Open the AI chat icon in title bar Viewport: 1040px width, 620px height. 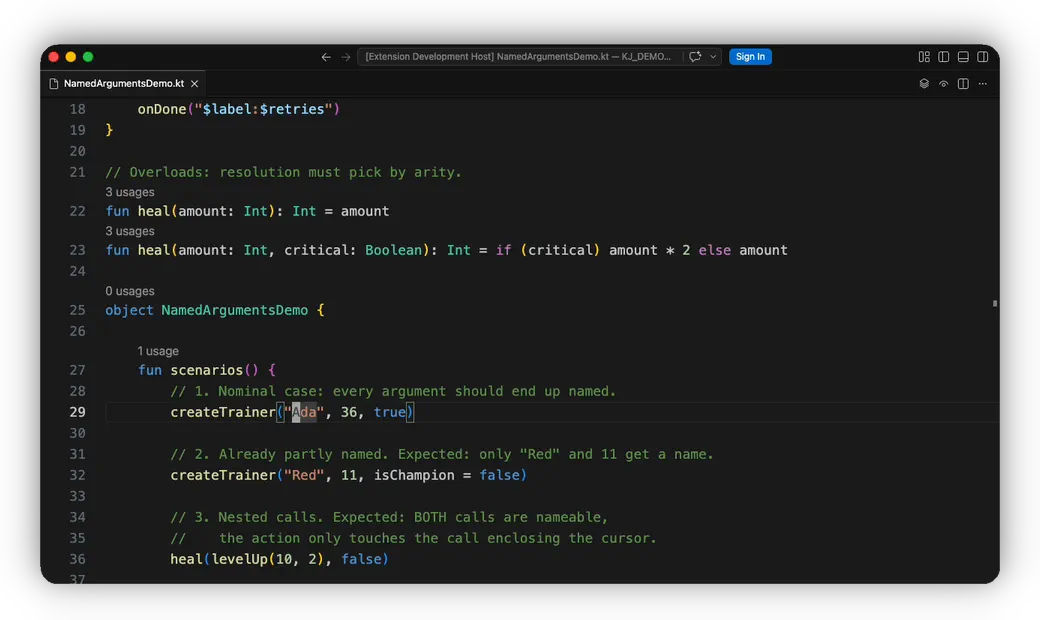point(694,56)
